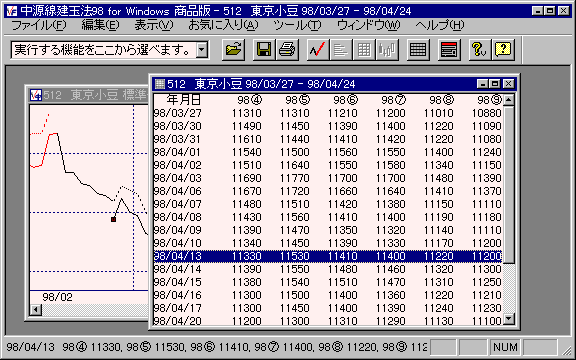Click the app icon in main title bar
Image resolution: width=576 pixels, height=360 pixels.
pyautogui.click(x=12, y=11)
